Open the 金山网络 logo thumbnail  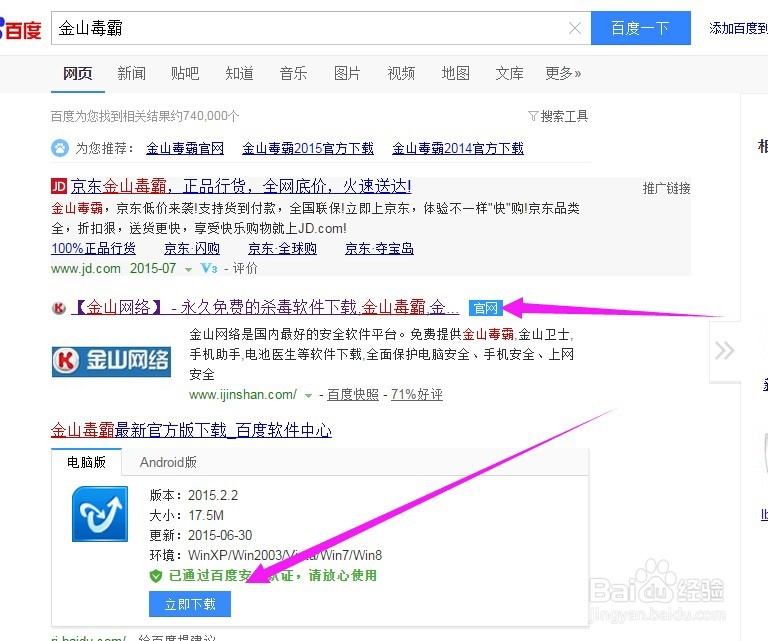click(111, 361)
